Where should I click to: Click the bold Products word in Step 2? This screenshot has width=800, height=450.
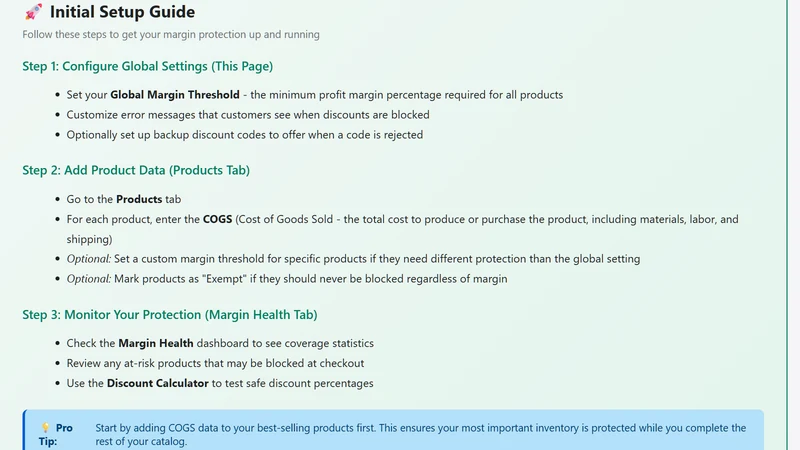pyautogui.click(x=139, y=199)
